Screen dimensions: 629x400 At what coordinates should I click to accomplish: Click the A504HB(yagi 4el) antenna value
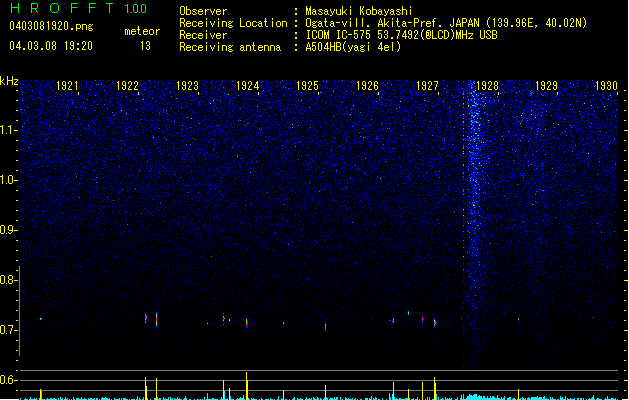pos(353,47)
